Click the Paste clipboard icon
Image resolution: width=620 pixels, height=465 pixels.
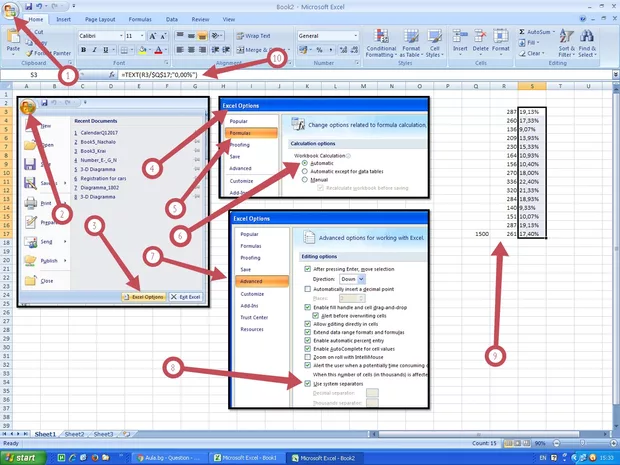tap(13, 37)
